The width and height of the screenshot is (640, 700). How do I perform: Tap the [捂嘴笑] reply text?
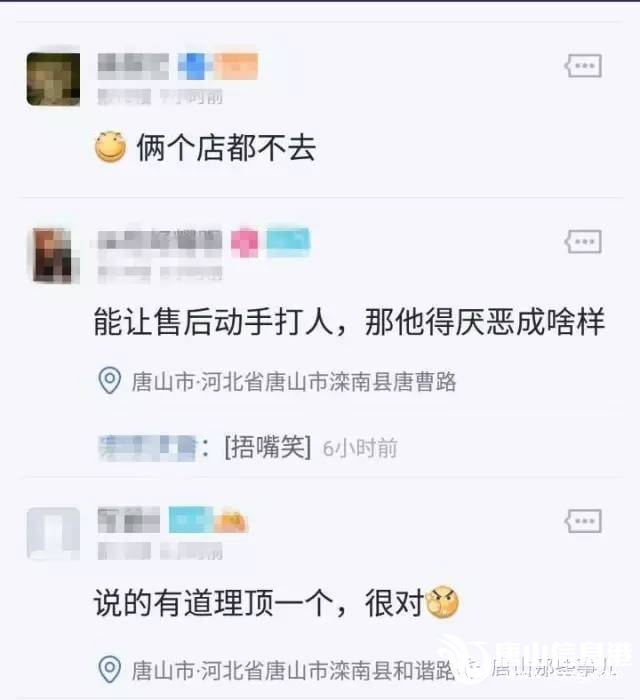[268, 447]
